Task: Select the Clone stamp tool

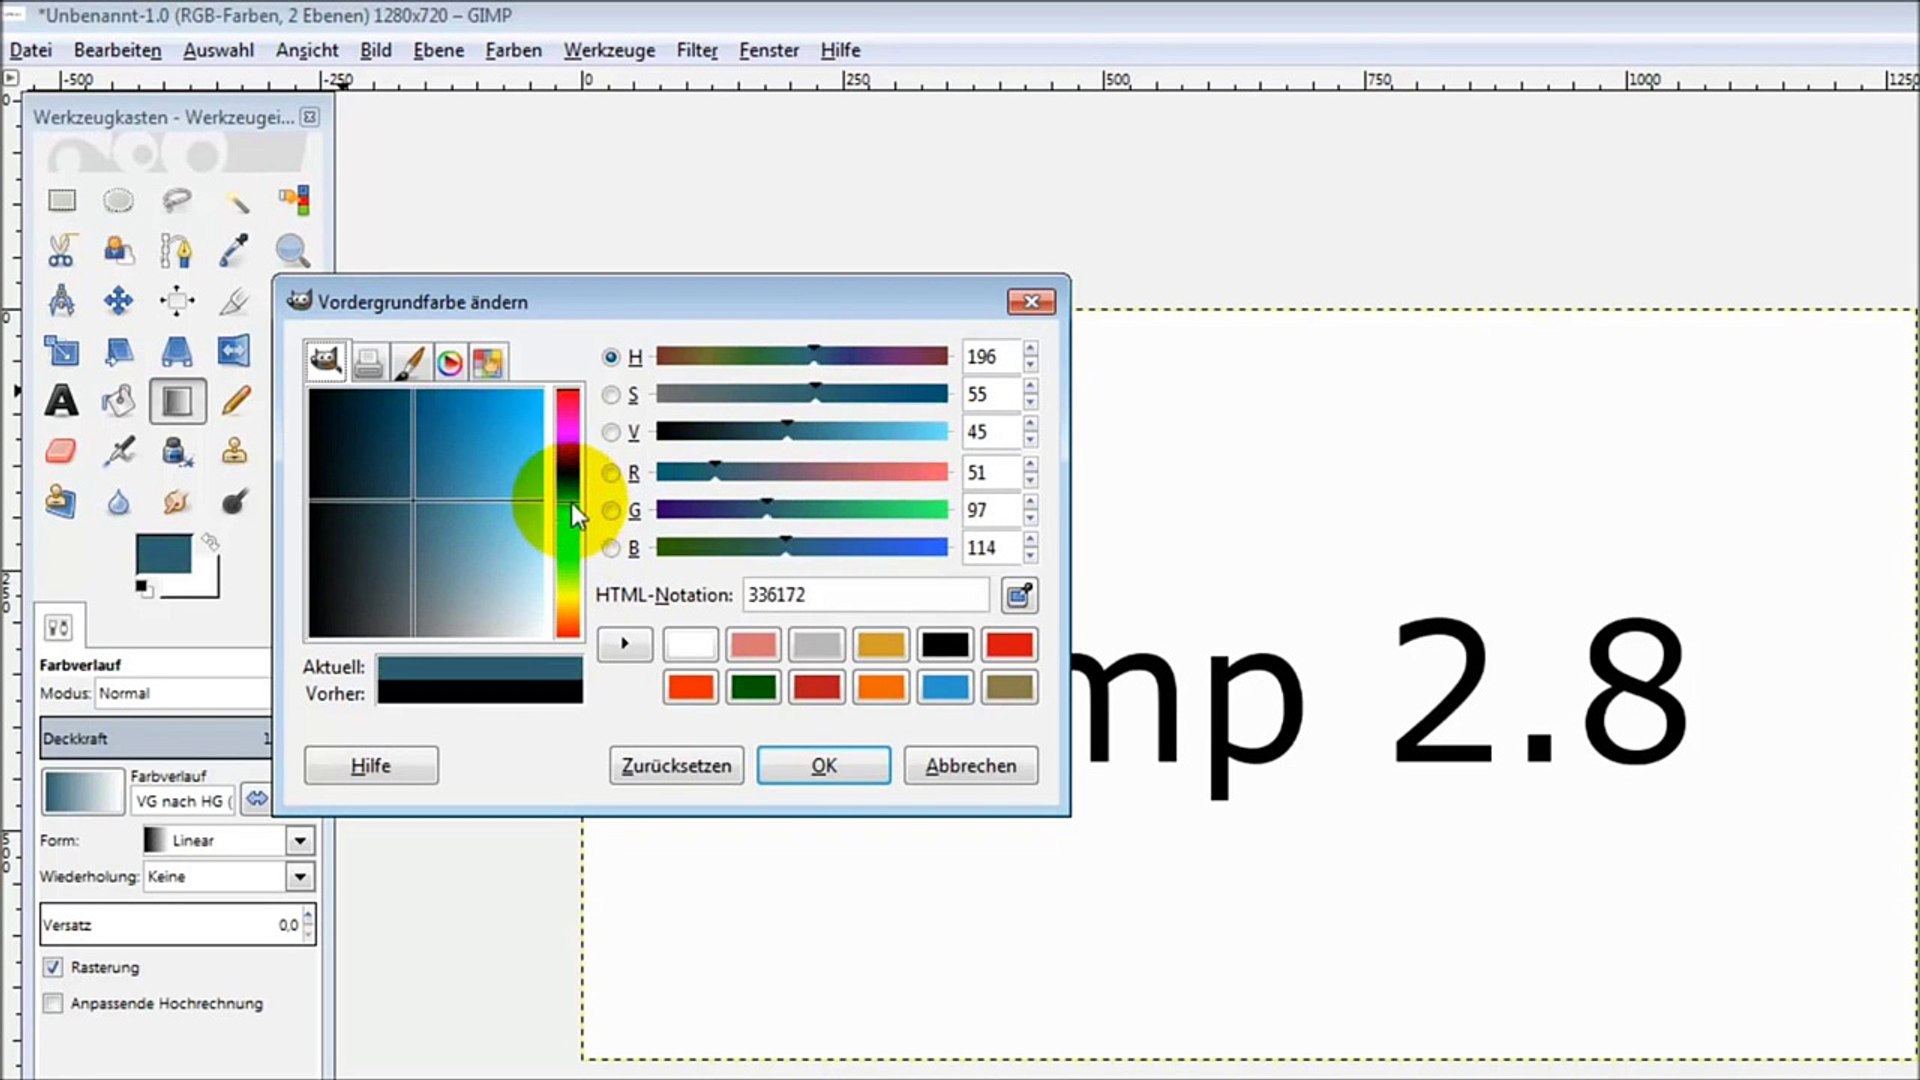Action: click(236, 451)
